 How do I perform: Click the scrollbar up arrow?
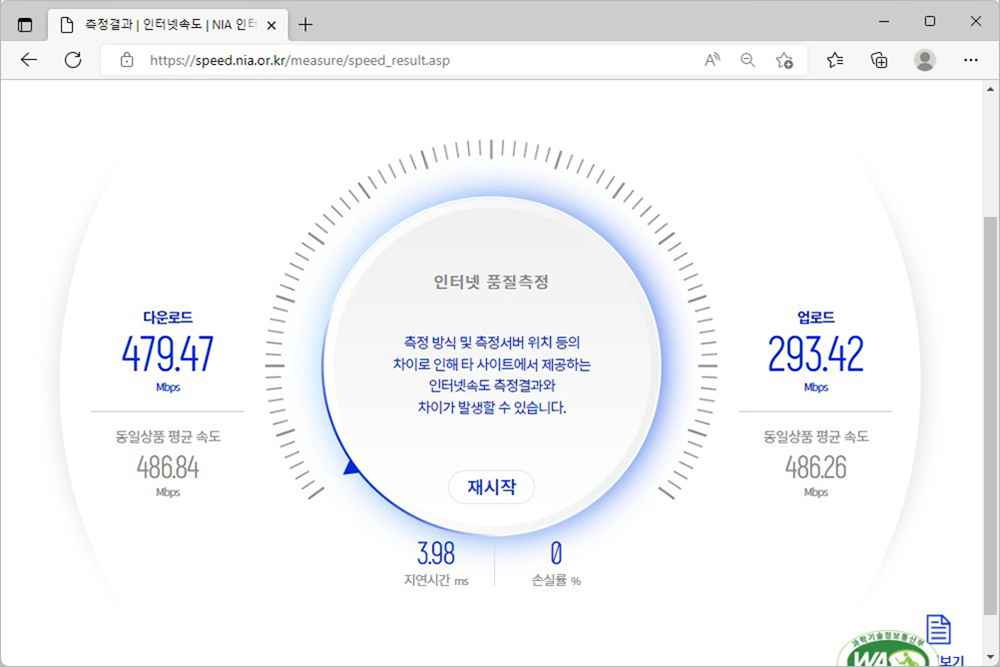pos(990,90)
